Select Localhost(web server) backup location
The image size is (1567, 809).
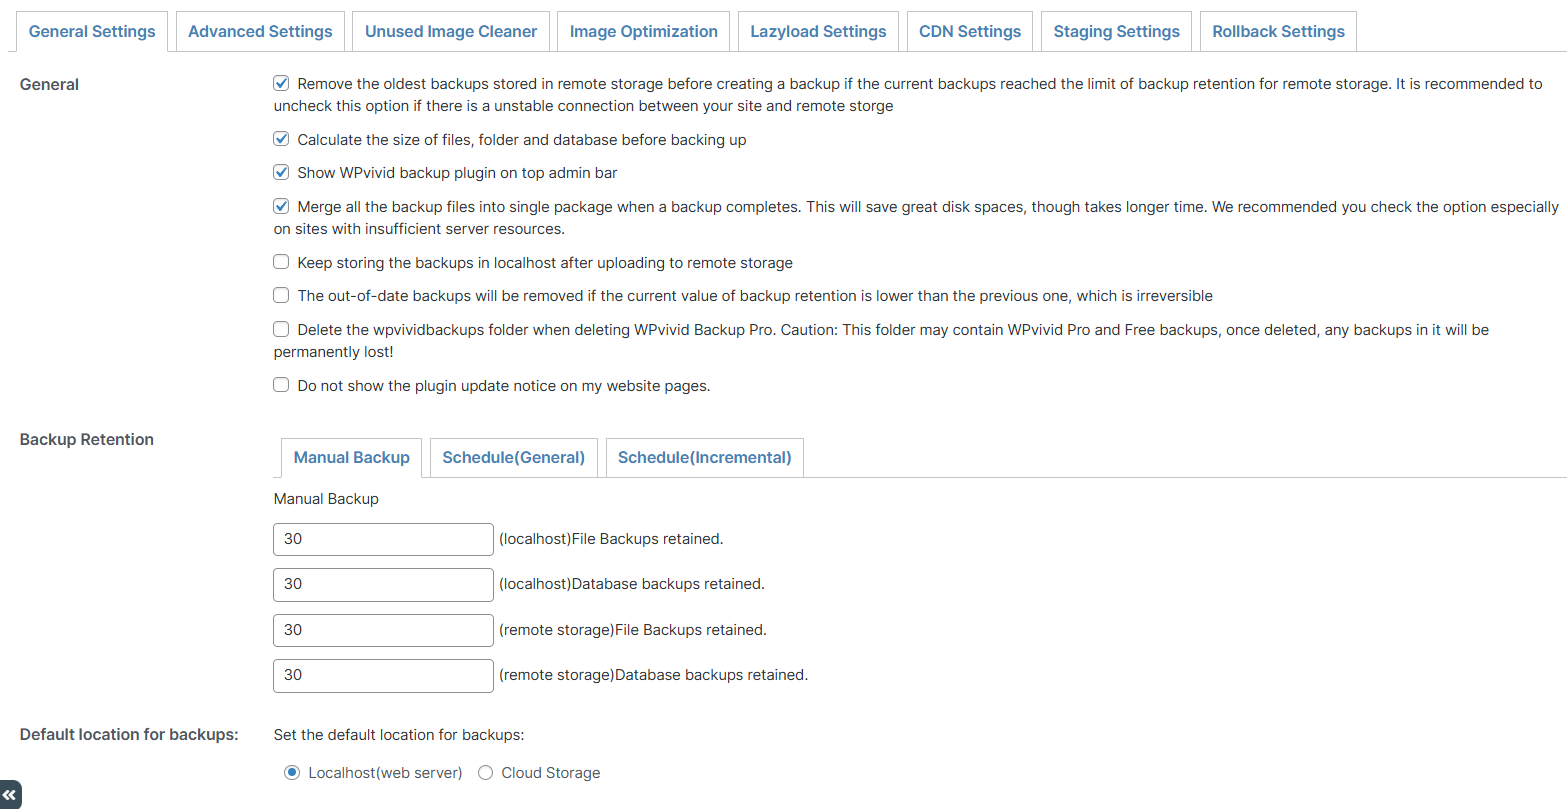pos(291,772)
